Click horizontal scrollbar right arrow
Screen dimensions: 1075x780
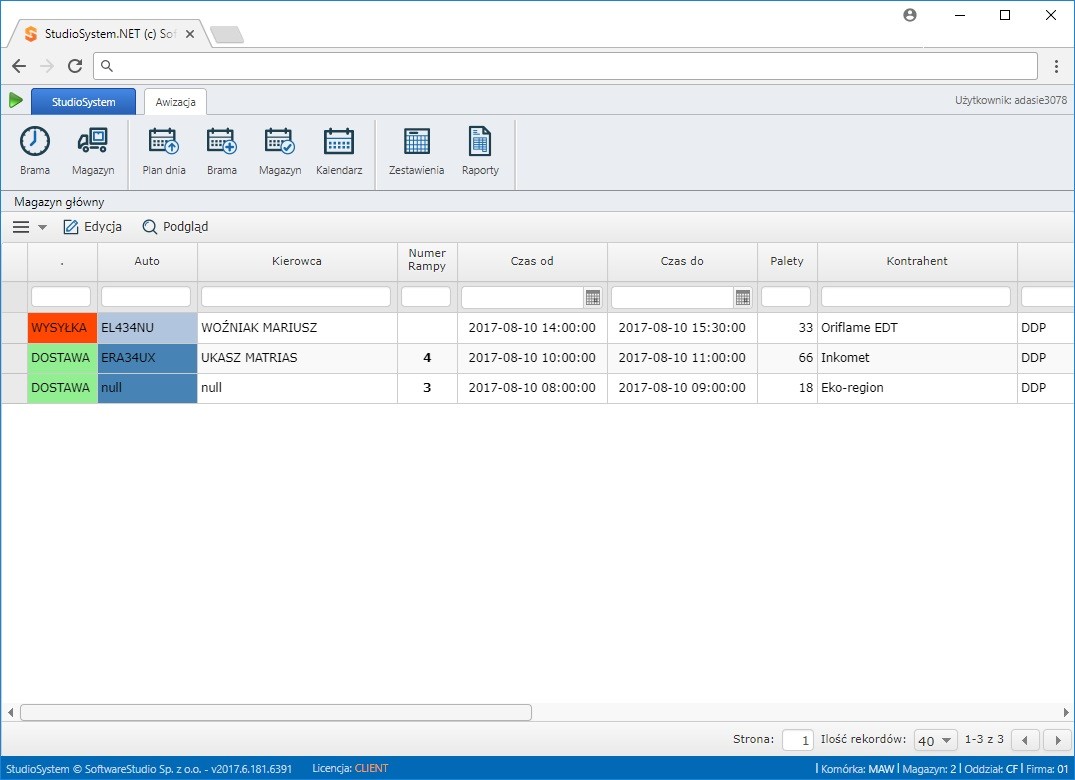tap(1066, 713)
